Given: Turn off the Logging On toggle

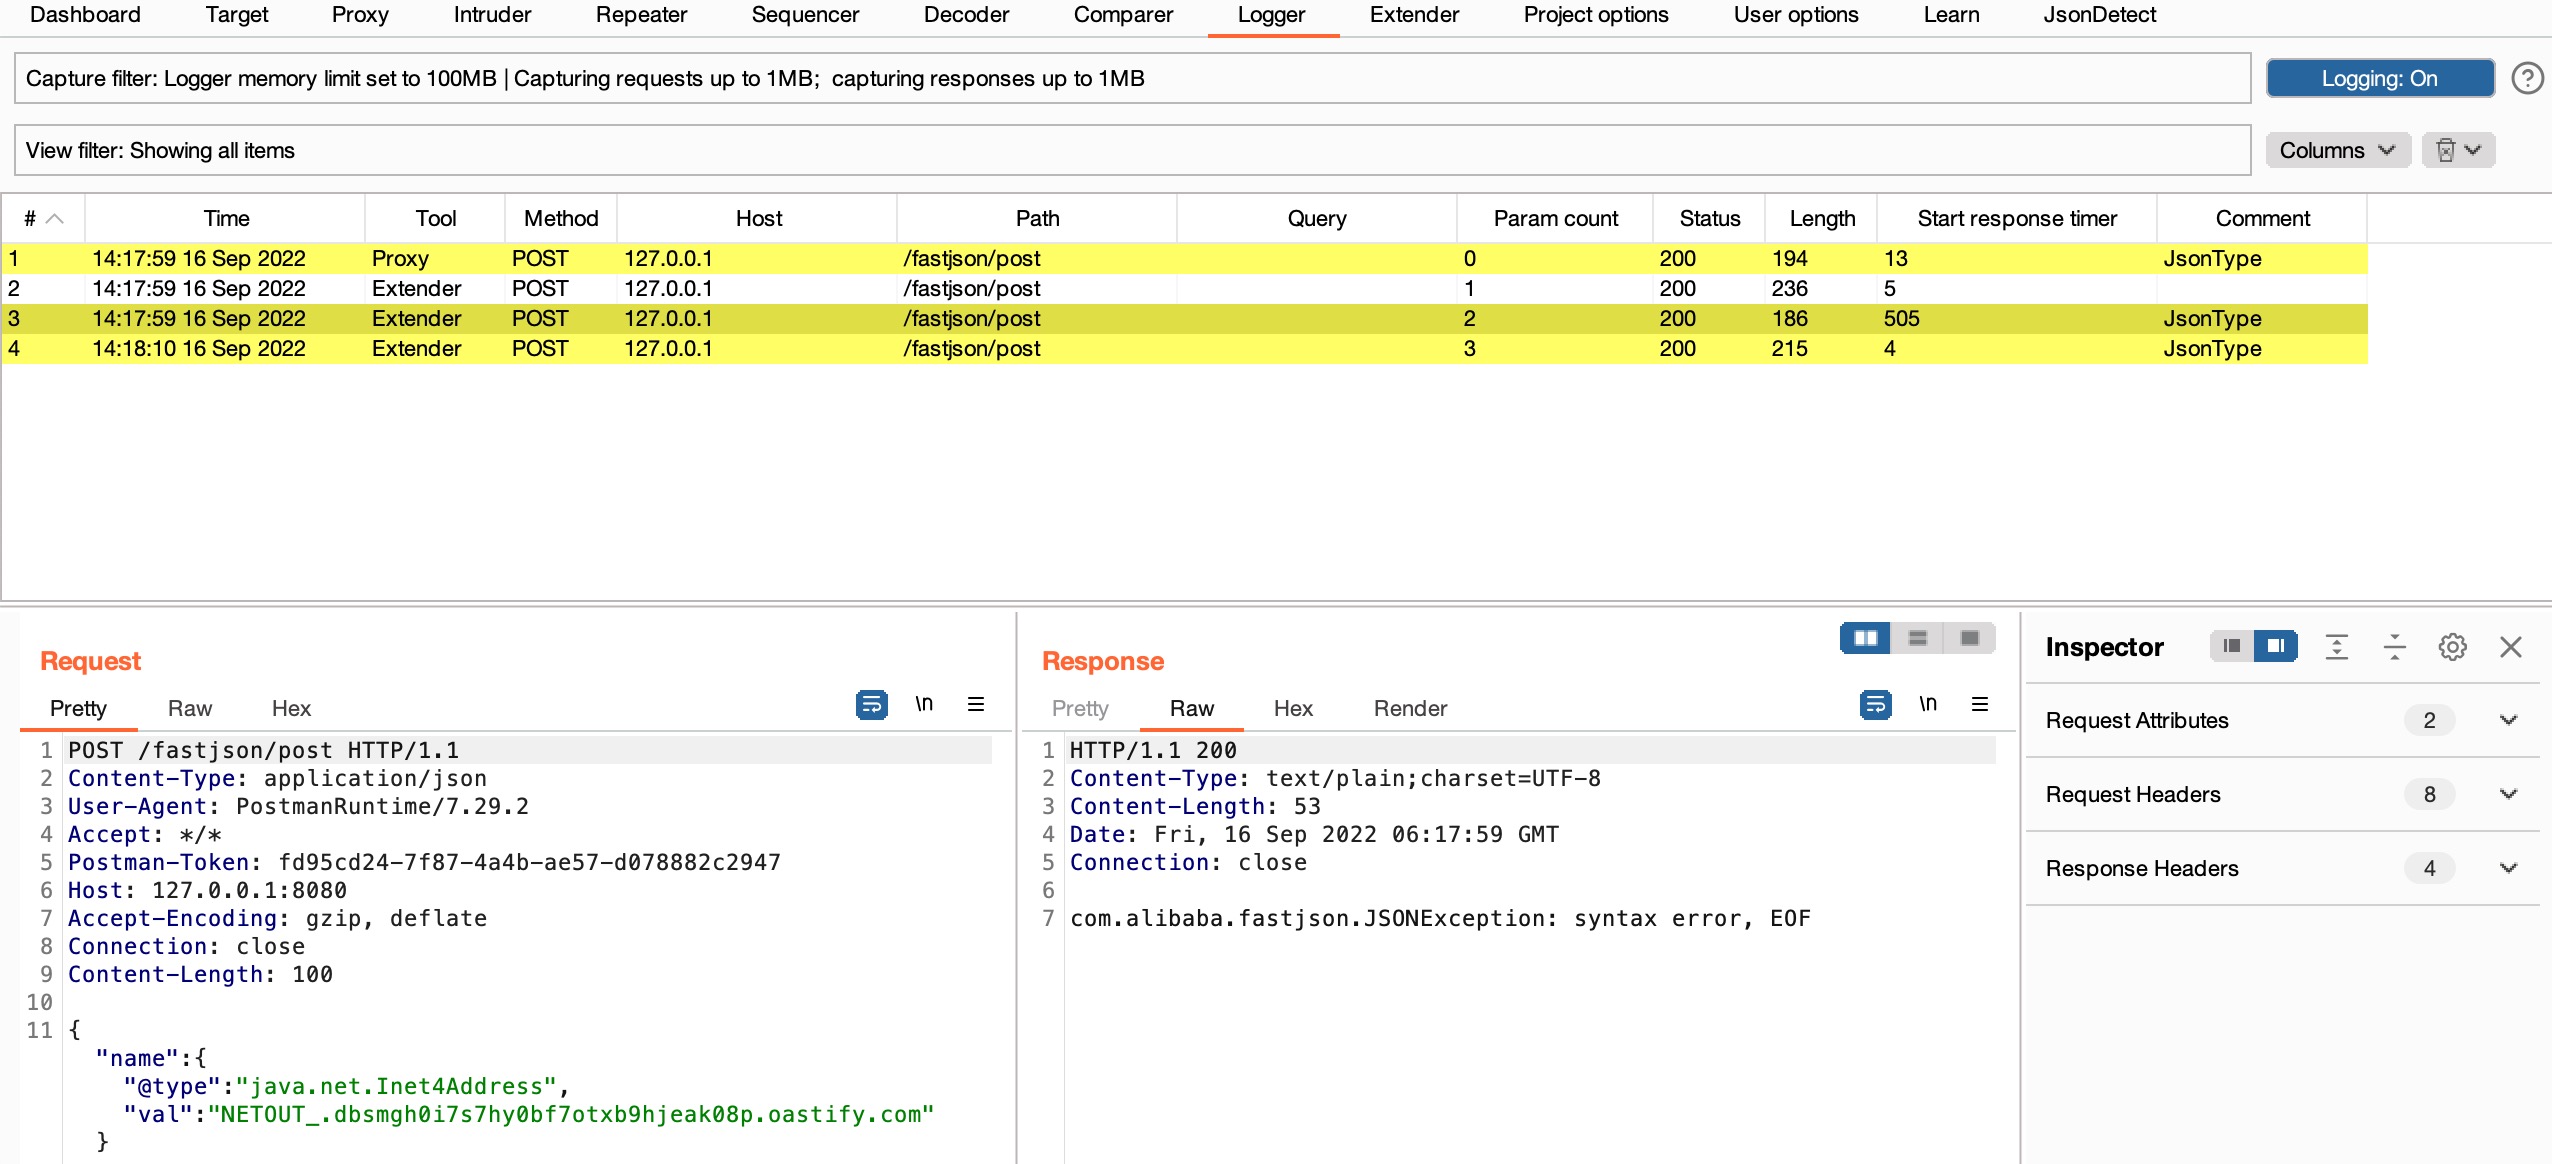Looking at the screenshot, I should (x=2379, y=78).
